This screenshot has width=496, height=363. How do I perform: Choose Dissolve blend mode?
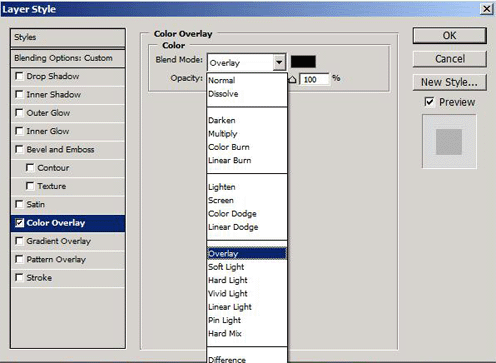[247, 94]
